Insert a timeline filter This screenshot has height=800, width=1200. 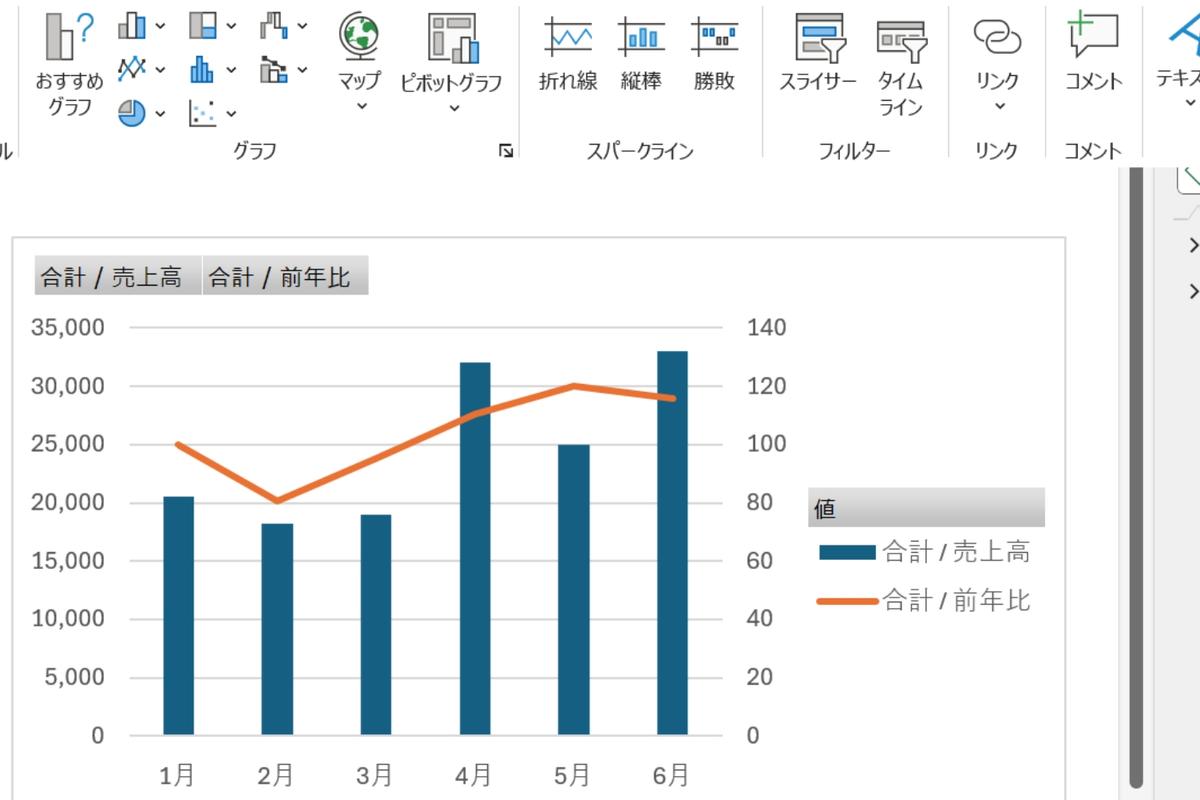(901, 55)
